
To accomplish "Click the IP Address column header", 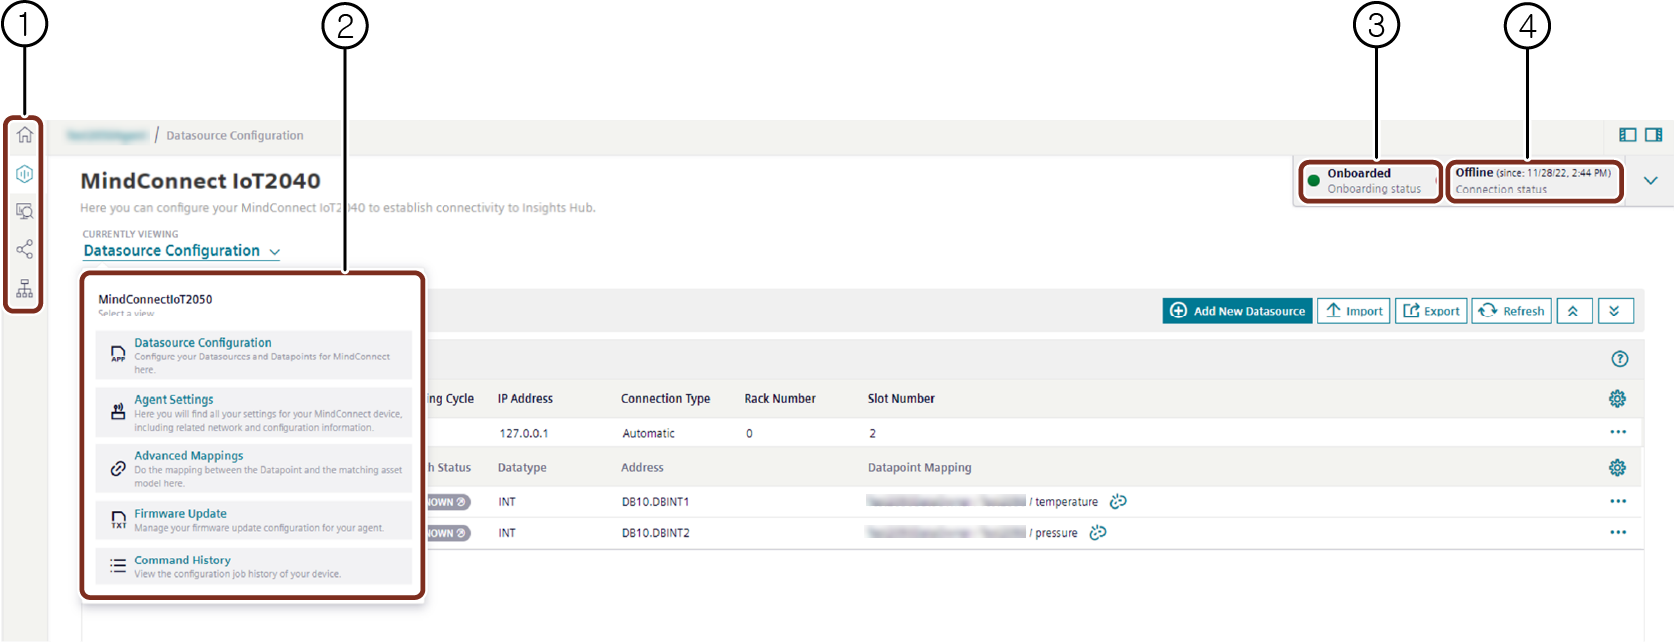I will coord(525,399).
